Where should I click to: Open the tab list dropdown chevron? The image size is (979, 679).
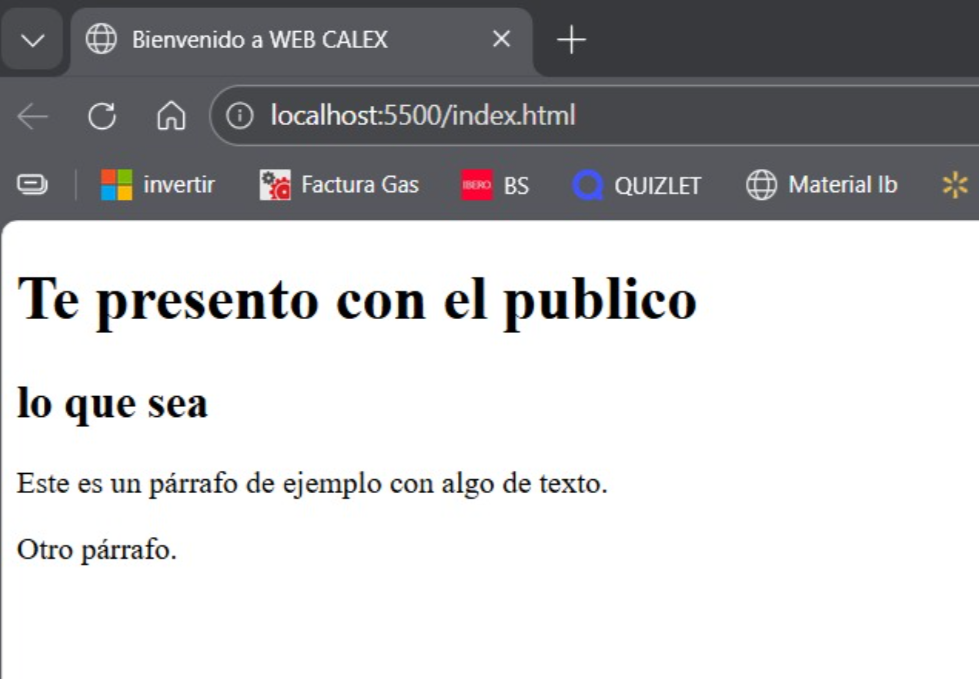point(31,41)
